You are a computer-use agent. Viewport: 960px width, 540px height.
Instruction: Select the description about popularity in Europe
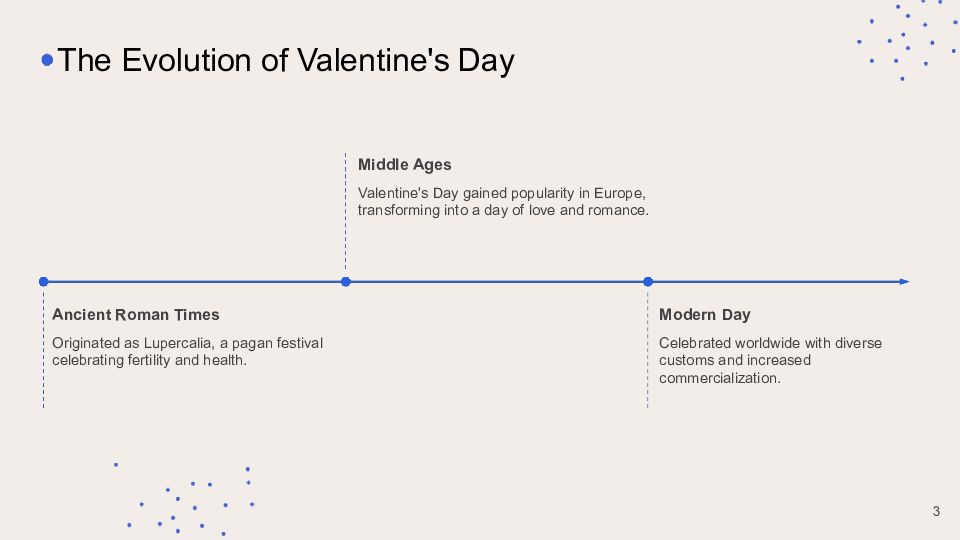point(503,201)
